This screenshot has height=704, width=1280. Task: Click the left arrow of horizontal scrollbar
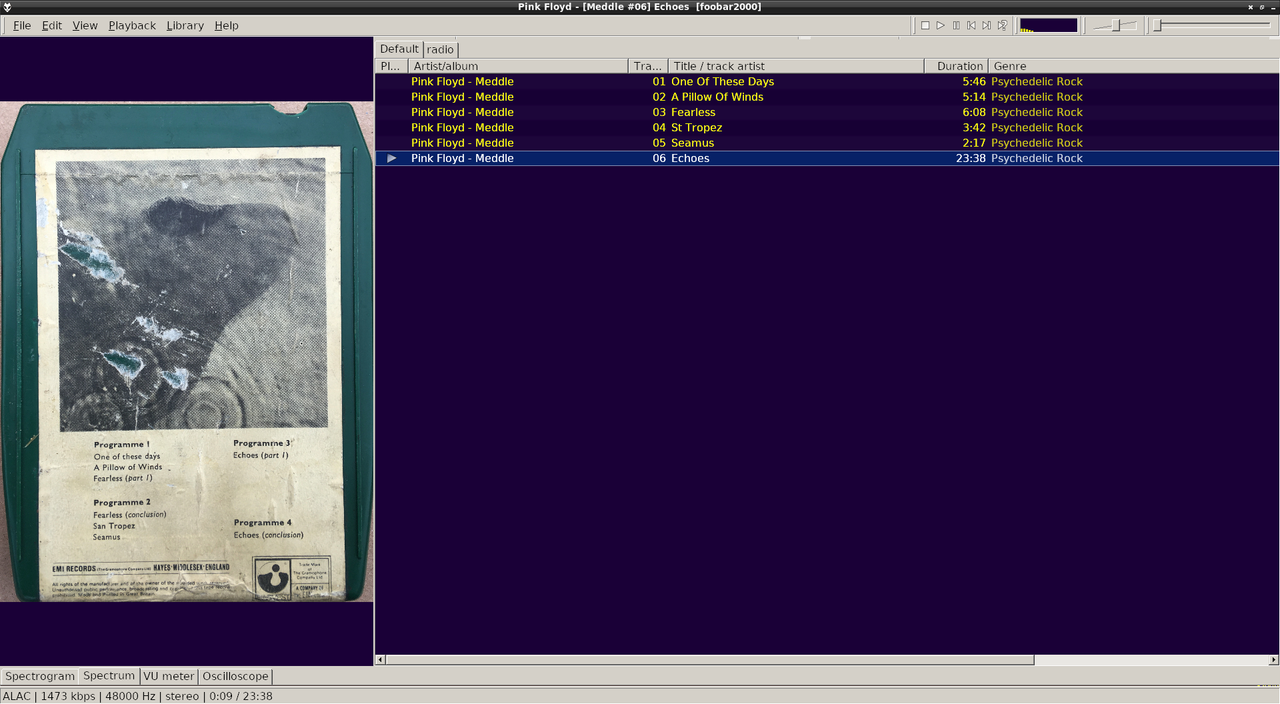coord(380,660)
